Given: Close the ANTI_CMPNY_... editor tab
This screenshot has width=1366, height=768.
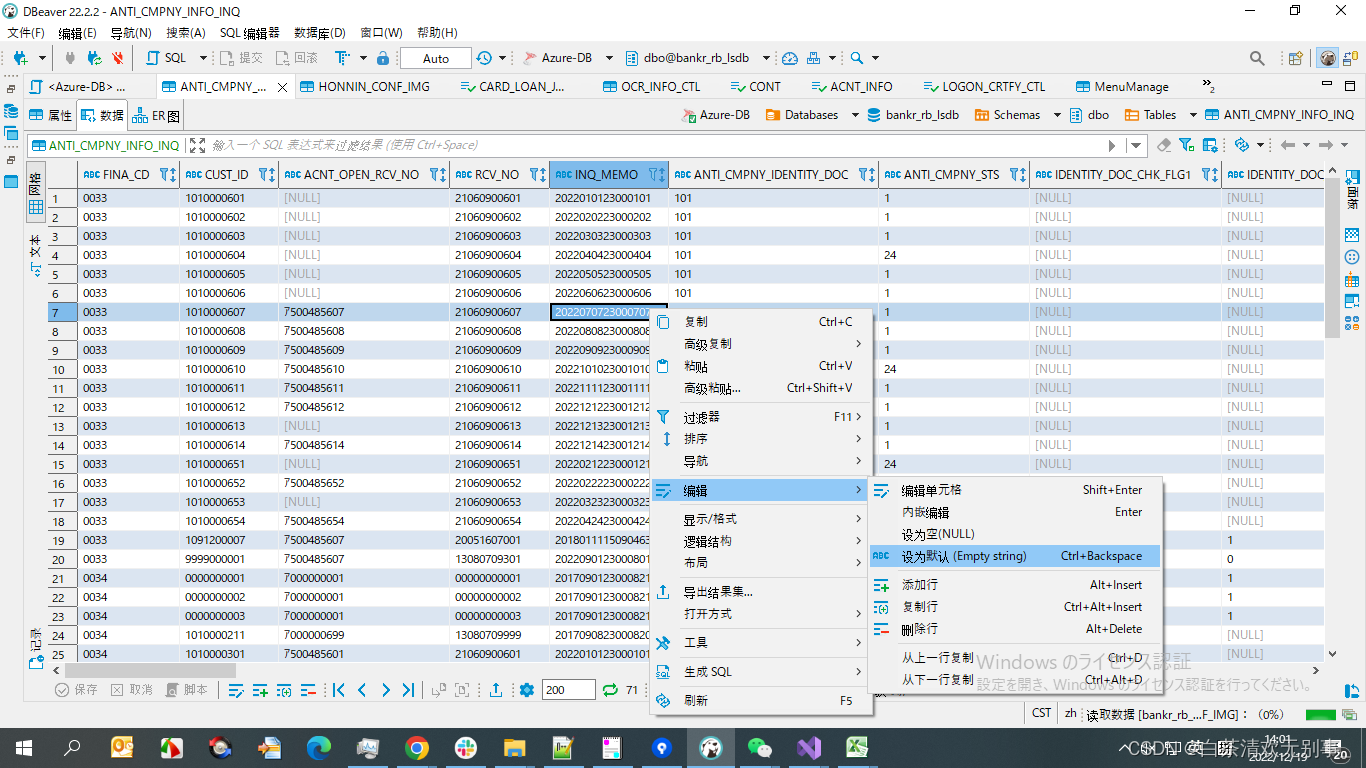Looking at the screenshot, I should pos(282,87).
